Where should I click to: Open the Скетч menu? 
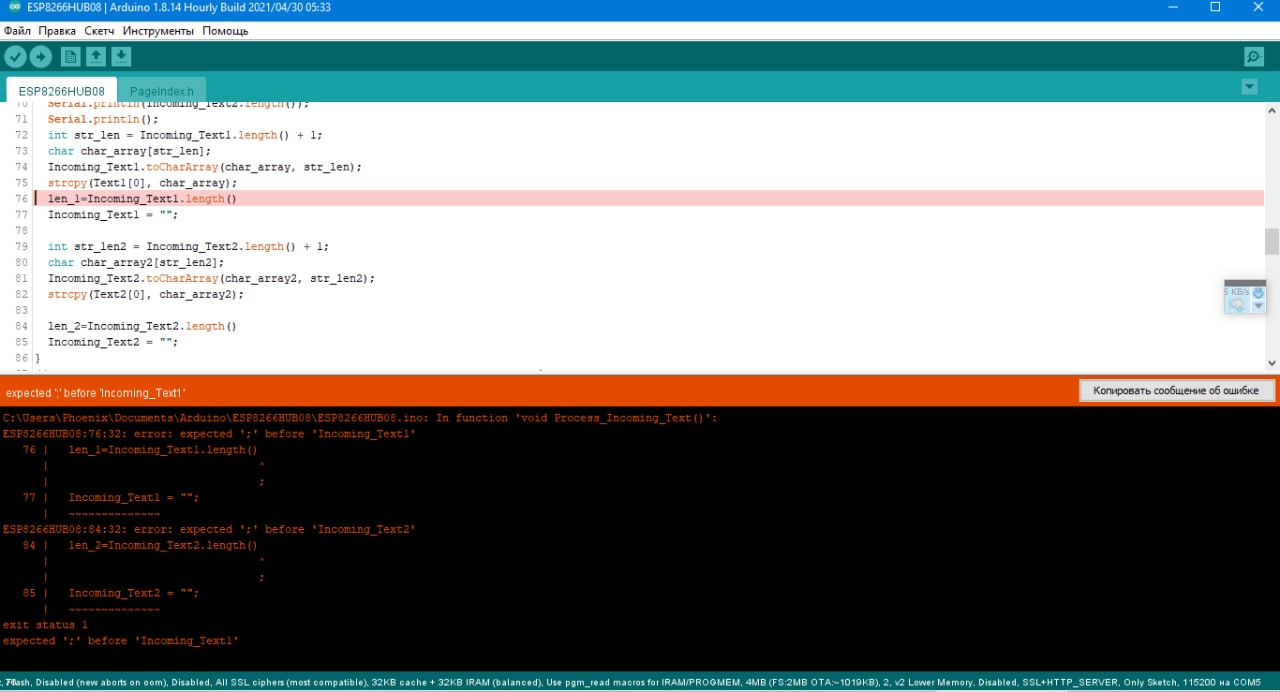[x=100, y=31]
